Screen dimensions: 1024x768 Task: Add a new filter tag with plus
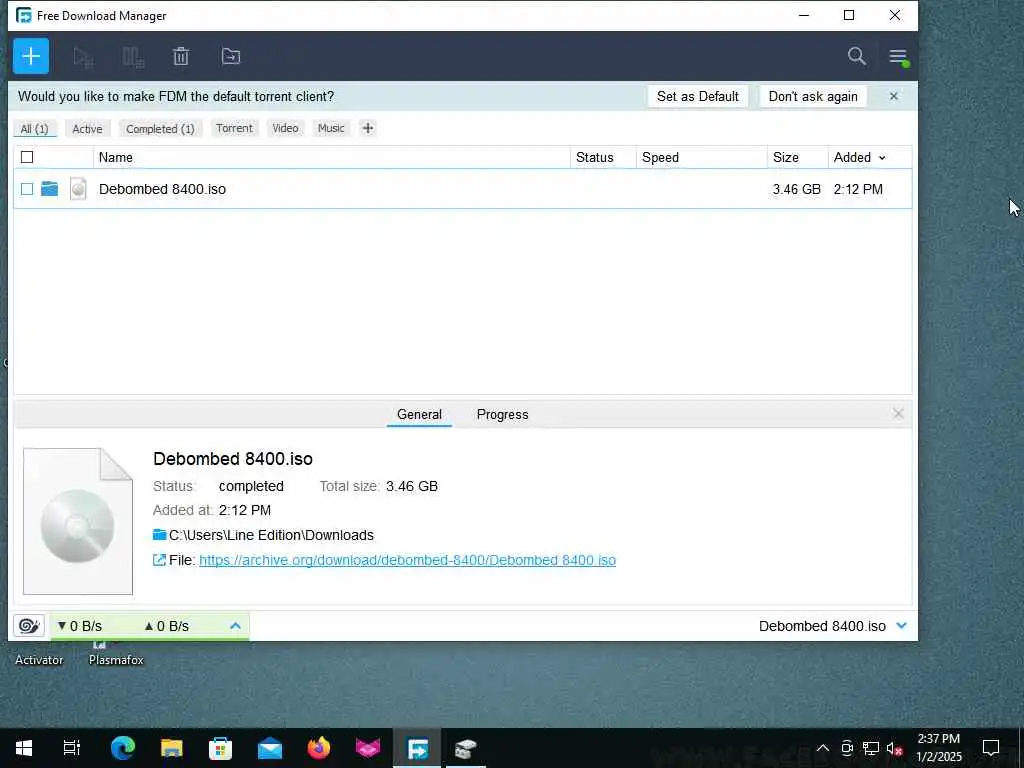coord(368,128)
